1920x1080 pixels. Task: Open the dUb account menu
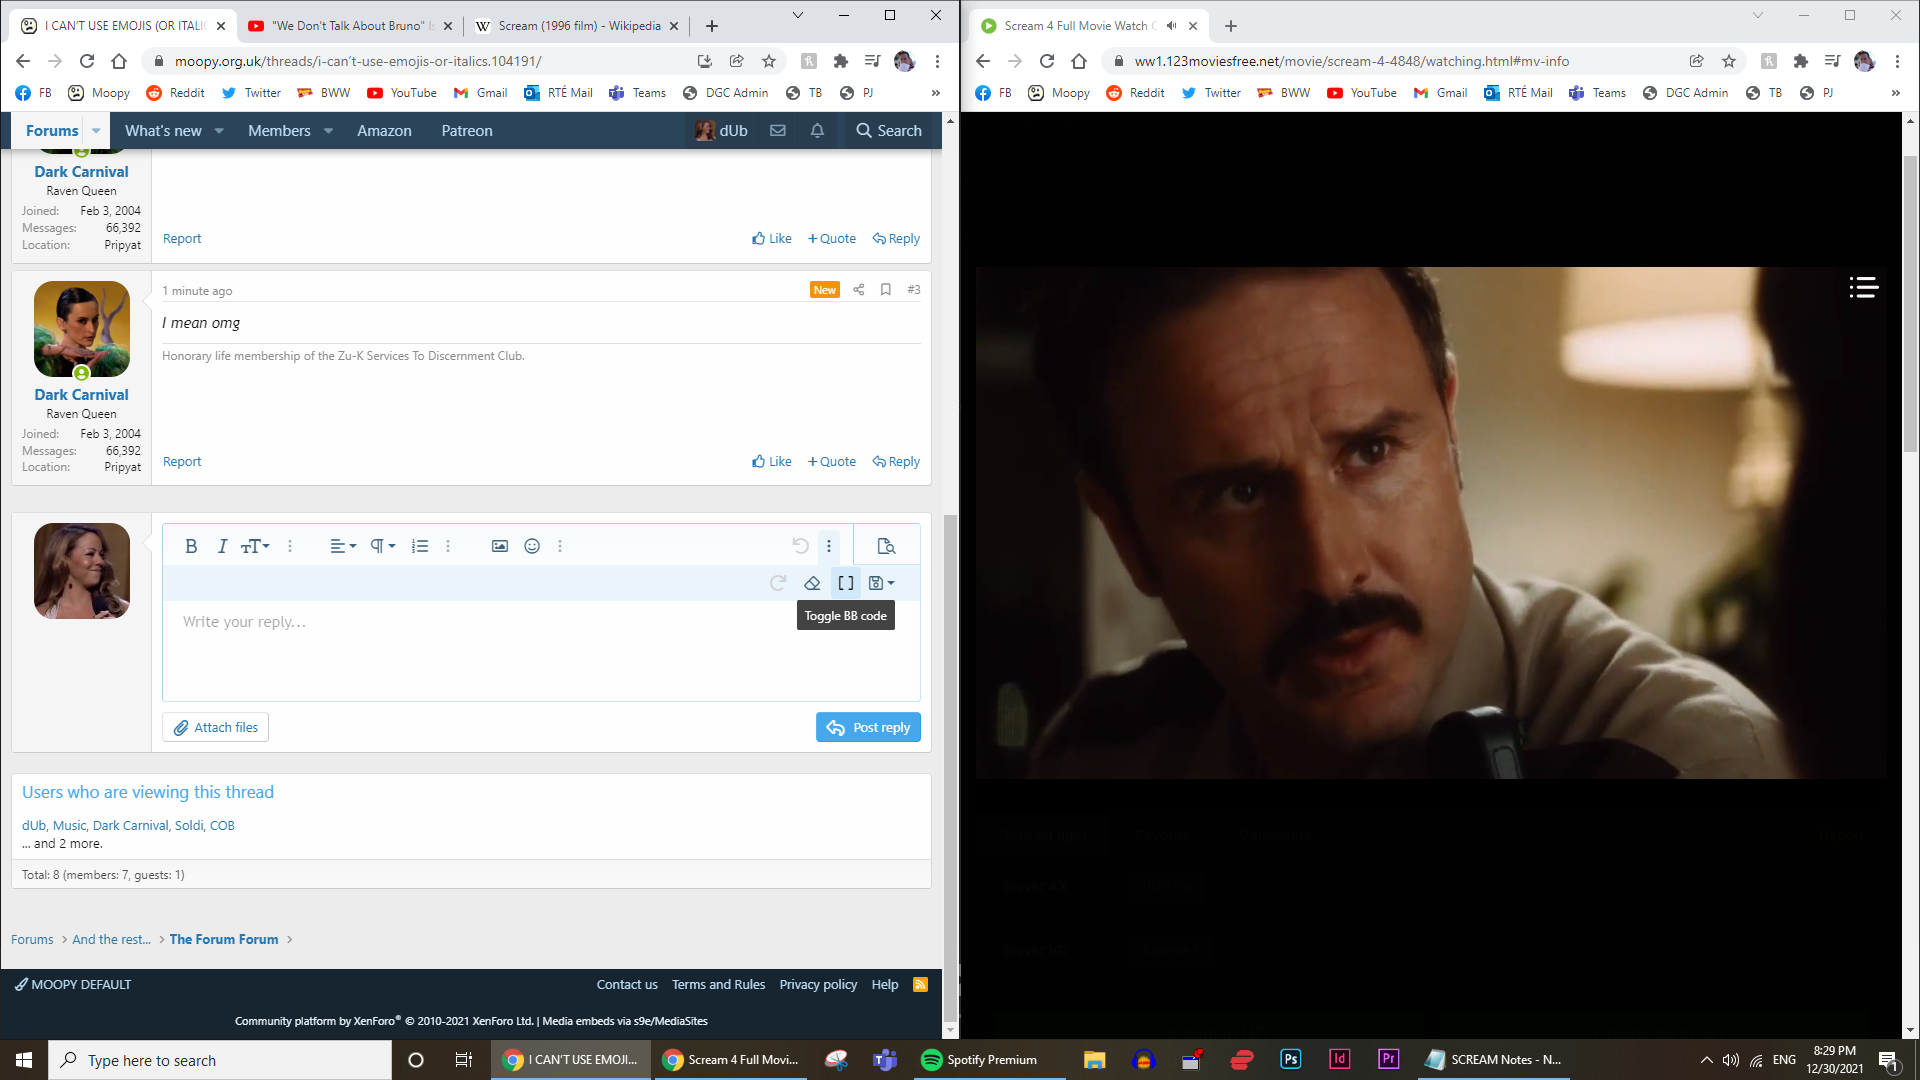point(722,131)
